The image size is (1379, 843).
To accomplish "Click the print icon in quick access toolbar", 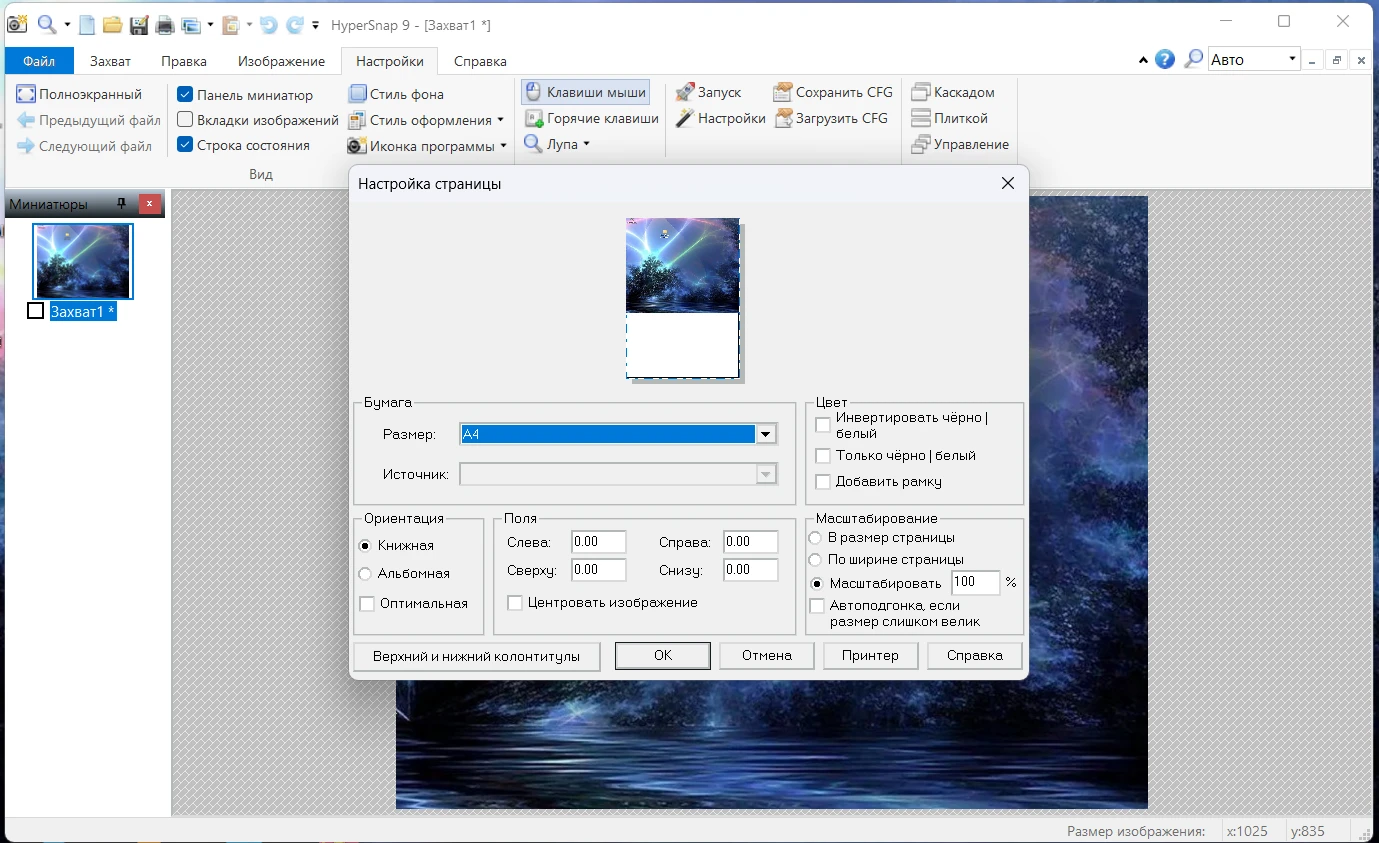I will pos(165,24).
